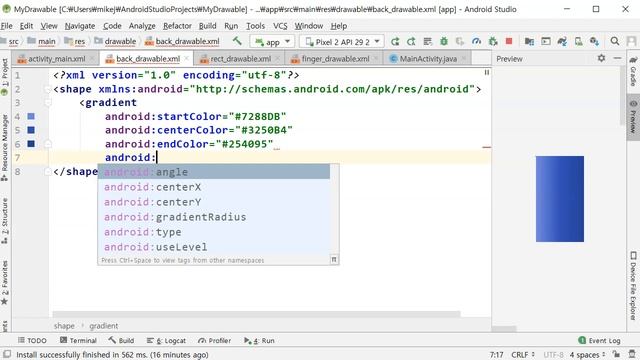Collapse the shape tag fold marker on line 2

[x=47, y=89]
